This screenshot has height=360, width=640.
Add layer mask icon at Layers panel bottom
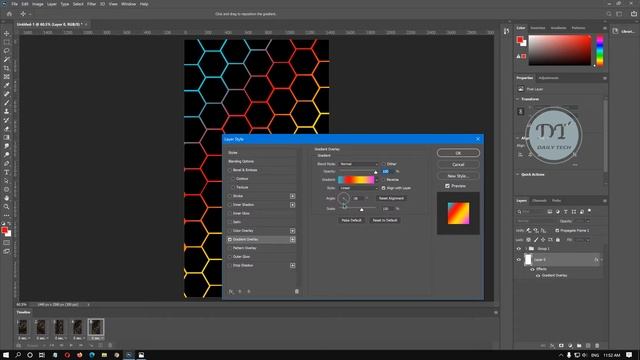click(x=561, y=346)
